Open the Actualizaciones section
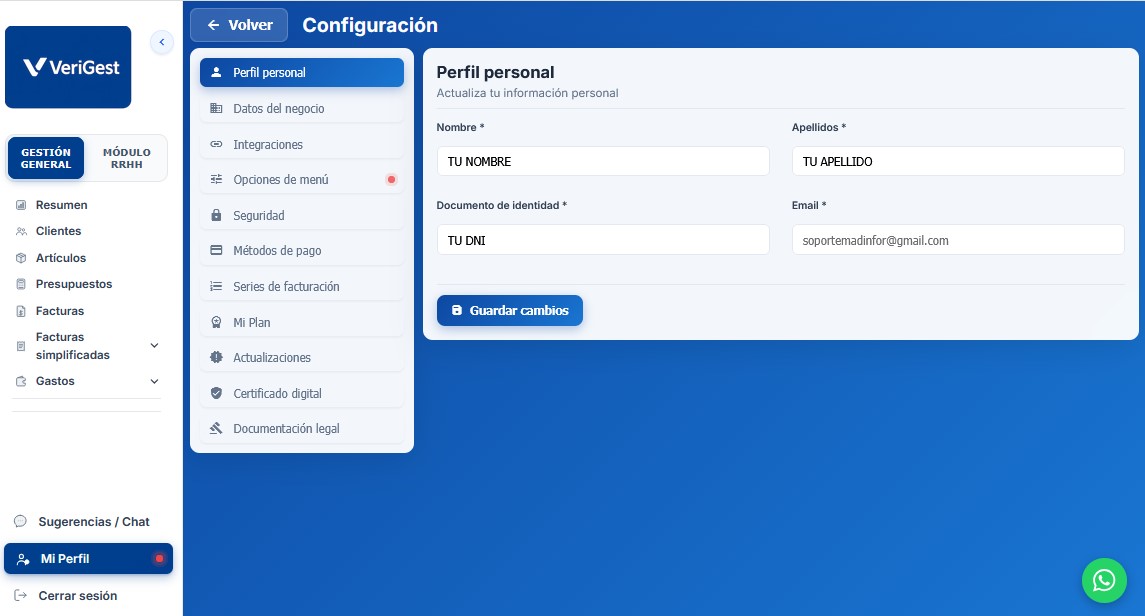The width and height of the screenshot is (1145, 616). tap(302, 358)
